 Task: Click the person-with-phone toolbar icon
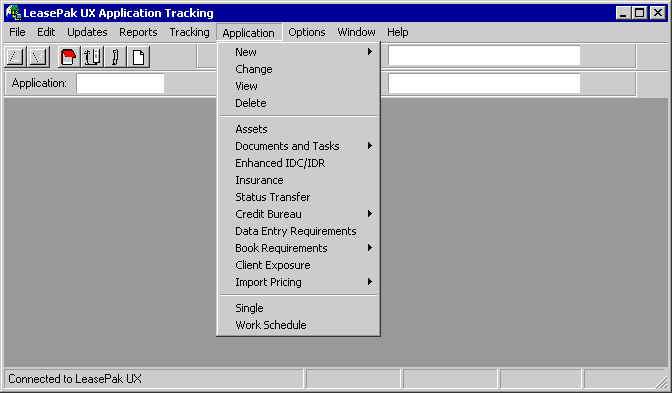pos(92,57)
